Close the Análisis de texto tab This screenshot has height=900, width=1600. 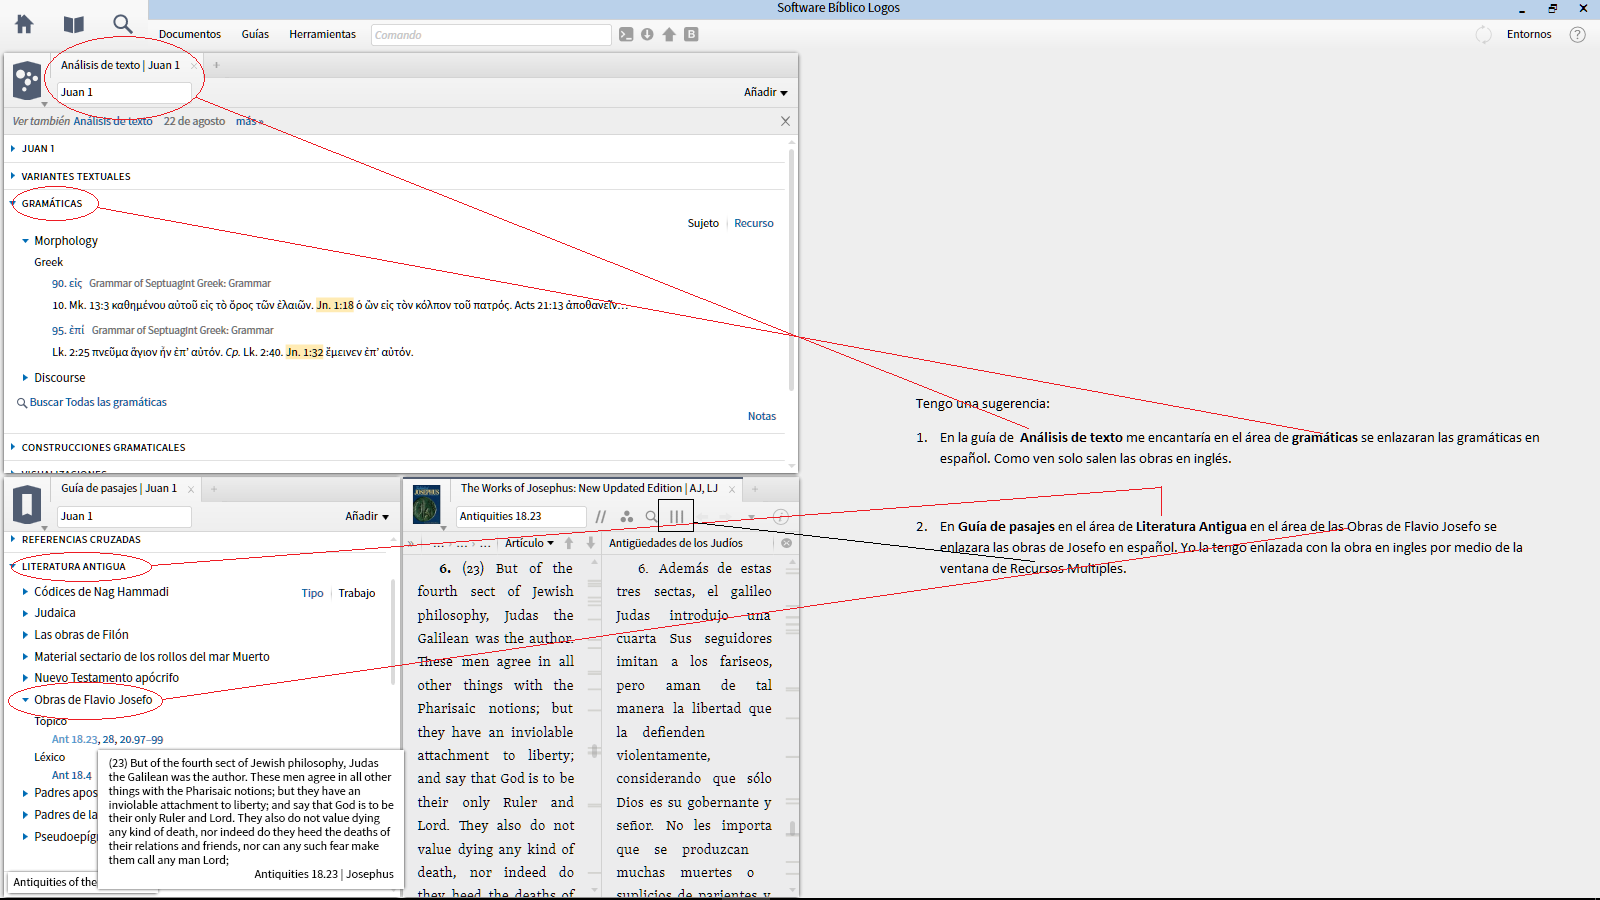click(x=192, y=66)
